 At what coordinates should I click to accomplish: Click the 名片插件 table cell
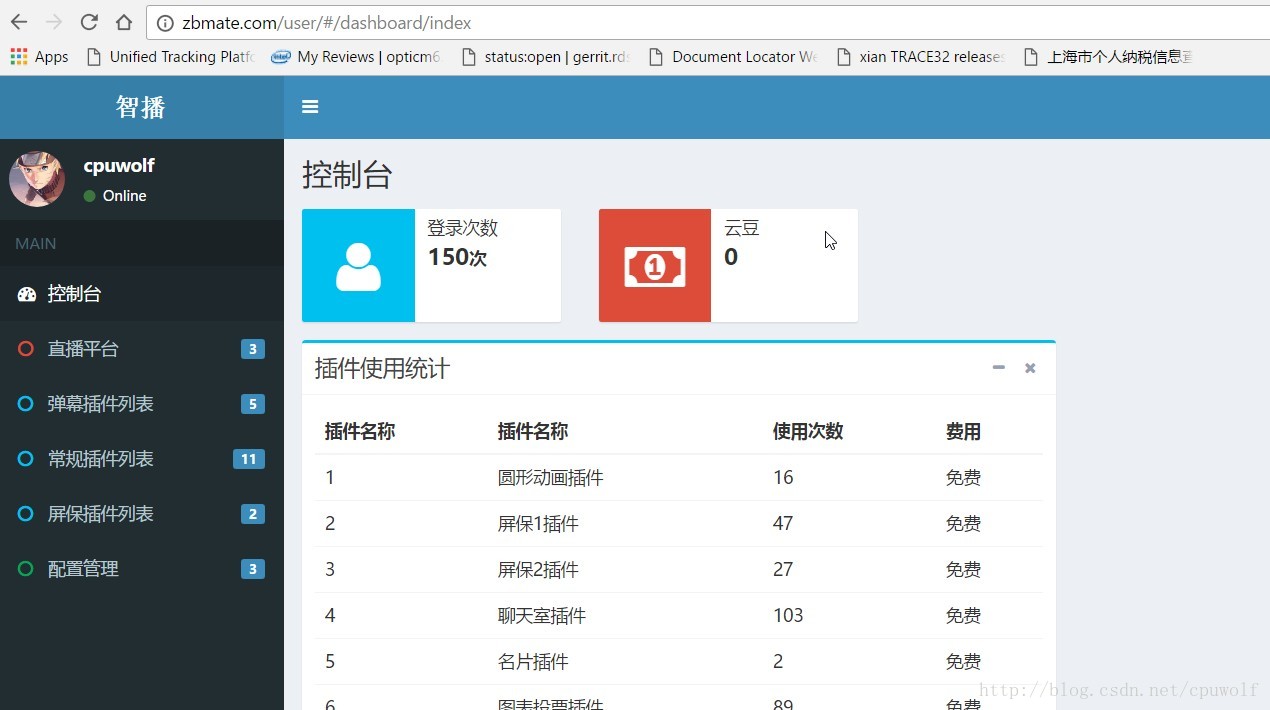pyautogui.click(x=533, y=662)
